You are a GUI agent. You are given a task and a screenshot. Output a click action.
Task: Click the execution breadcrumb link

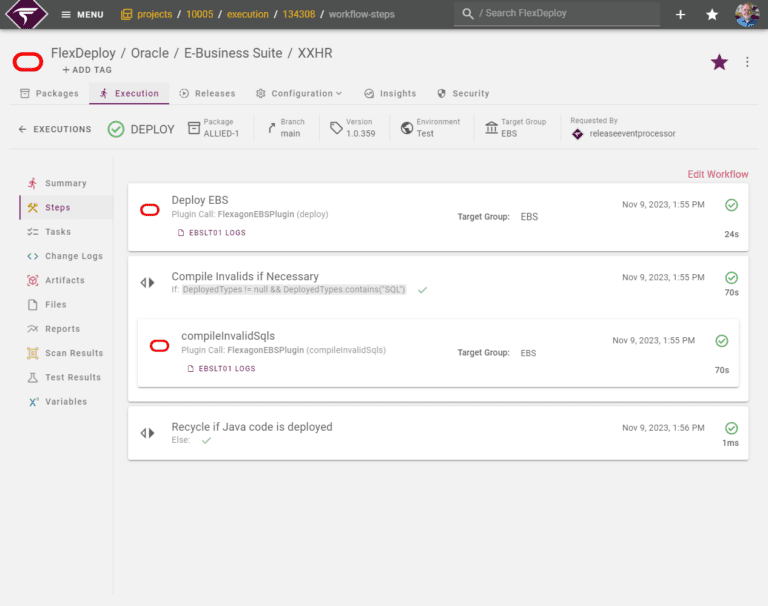click(x=248, y=14)
